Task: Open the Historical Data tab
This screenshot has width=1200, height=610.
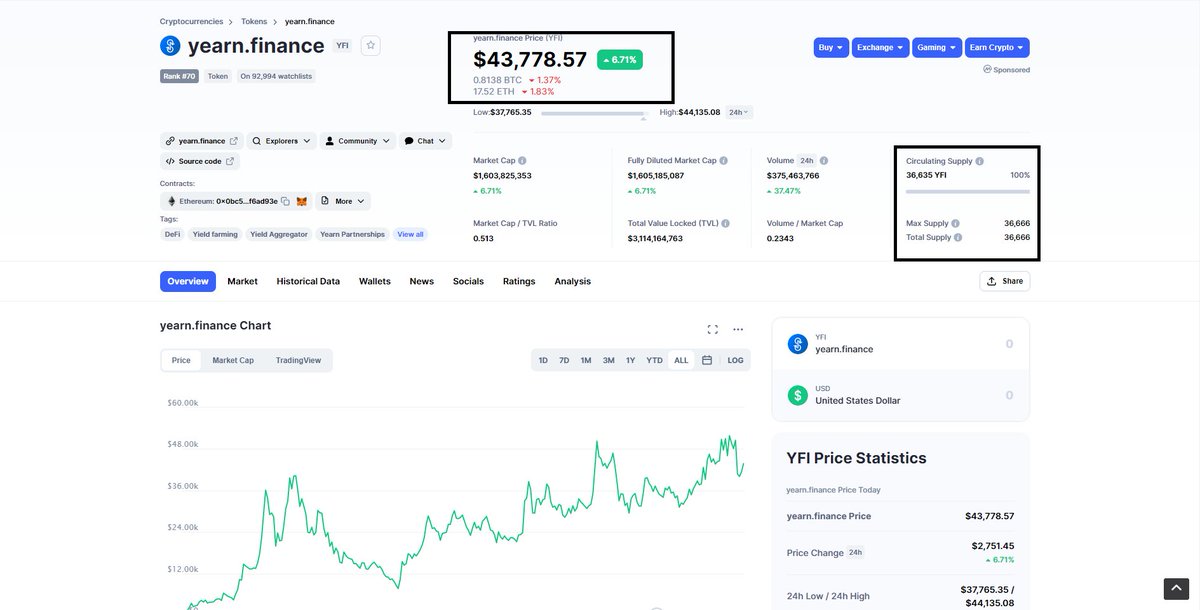Action: (x=308, y=281)
